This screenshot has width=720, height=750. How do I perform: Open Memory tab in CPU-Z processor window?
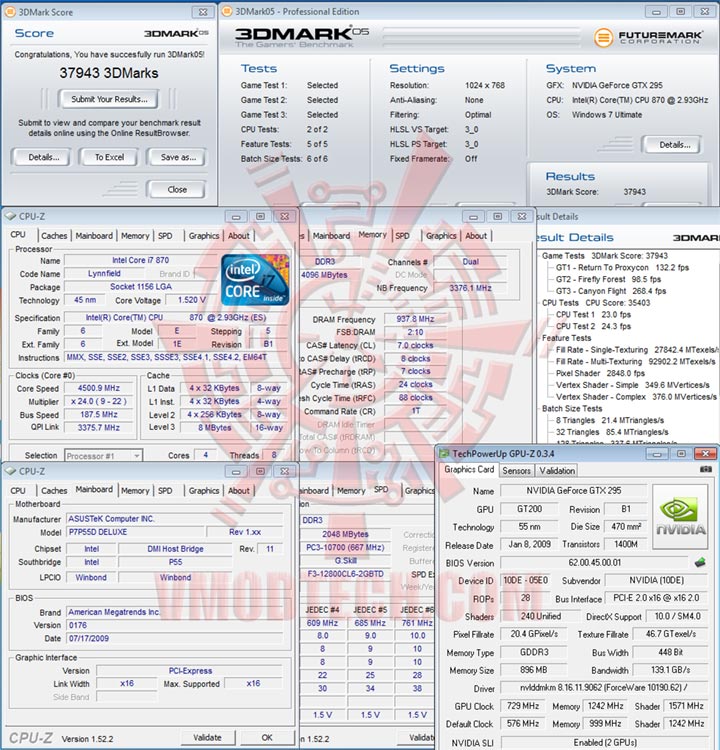tap(135, 236)
